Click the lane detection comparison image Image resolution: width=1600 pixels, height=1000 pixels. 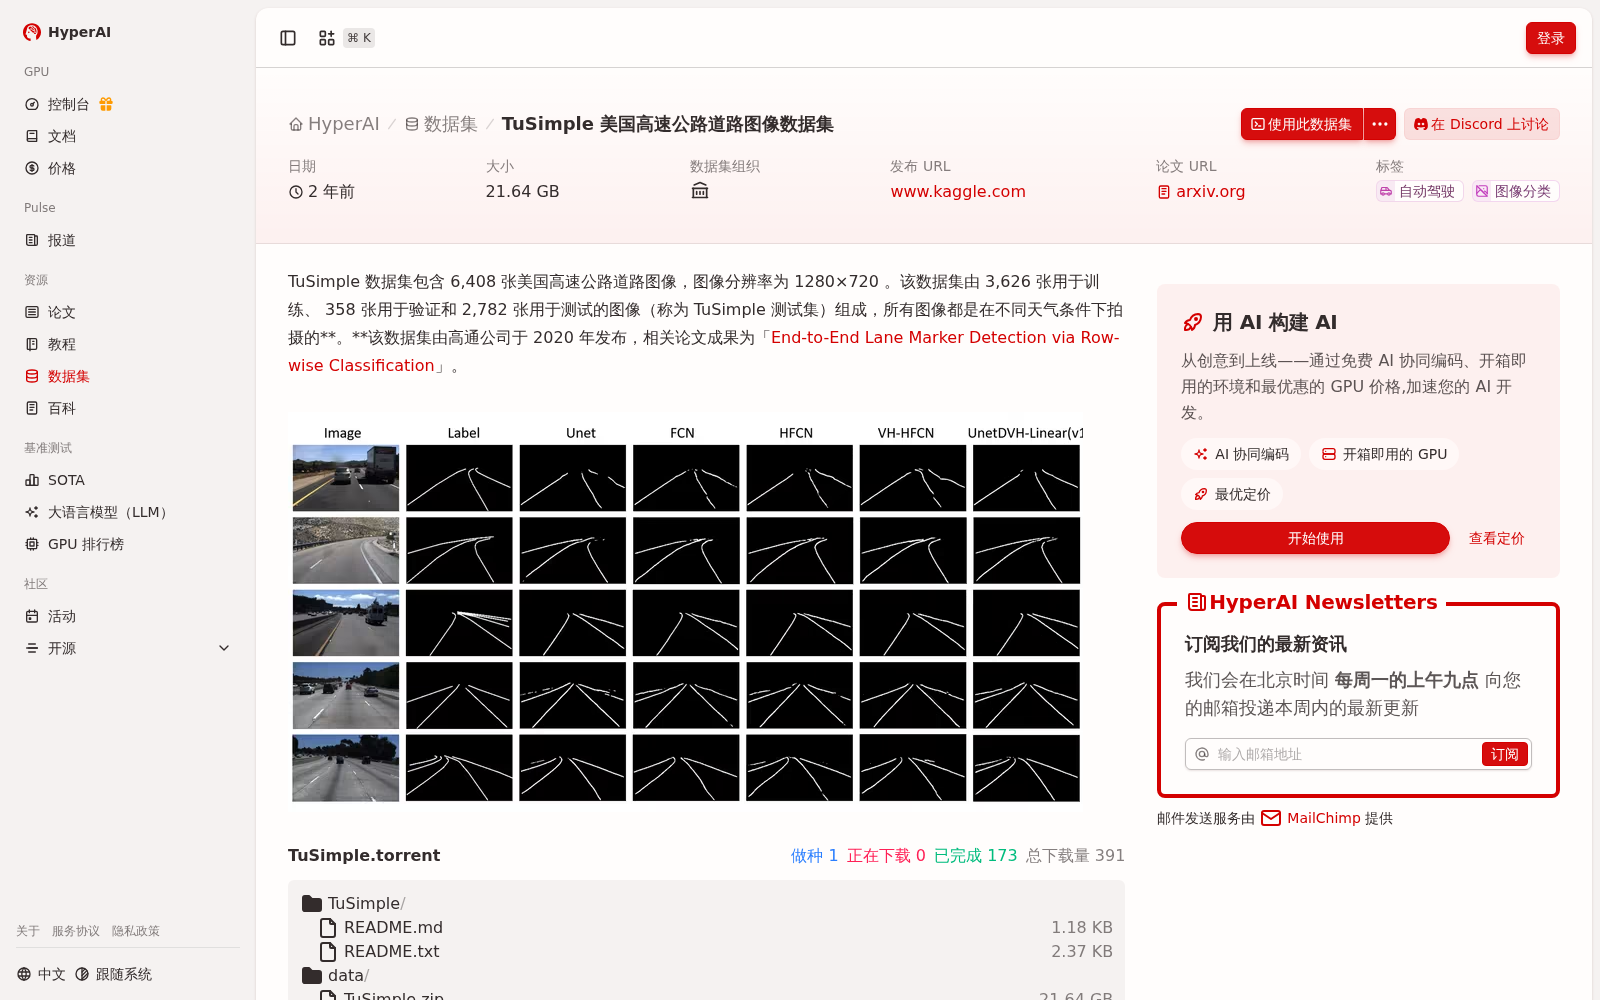coord(686,612)
